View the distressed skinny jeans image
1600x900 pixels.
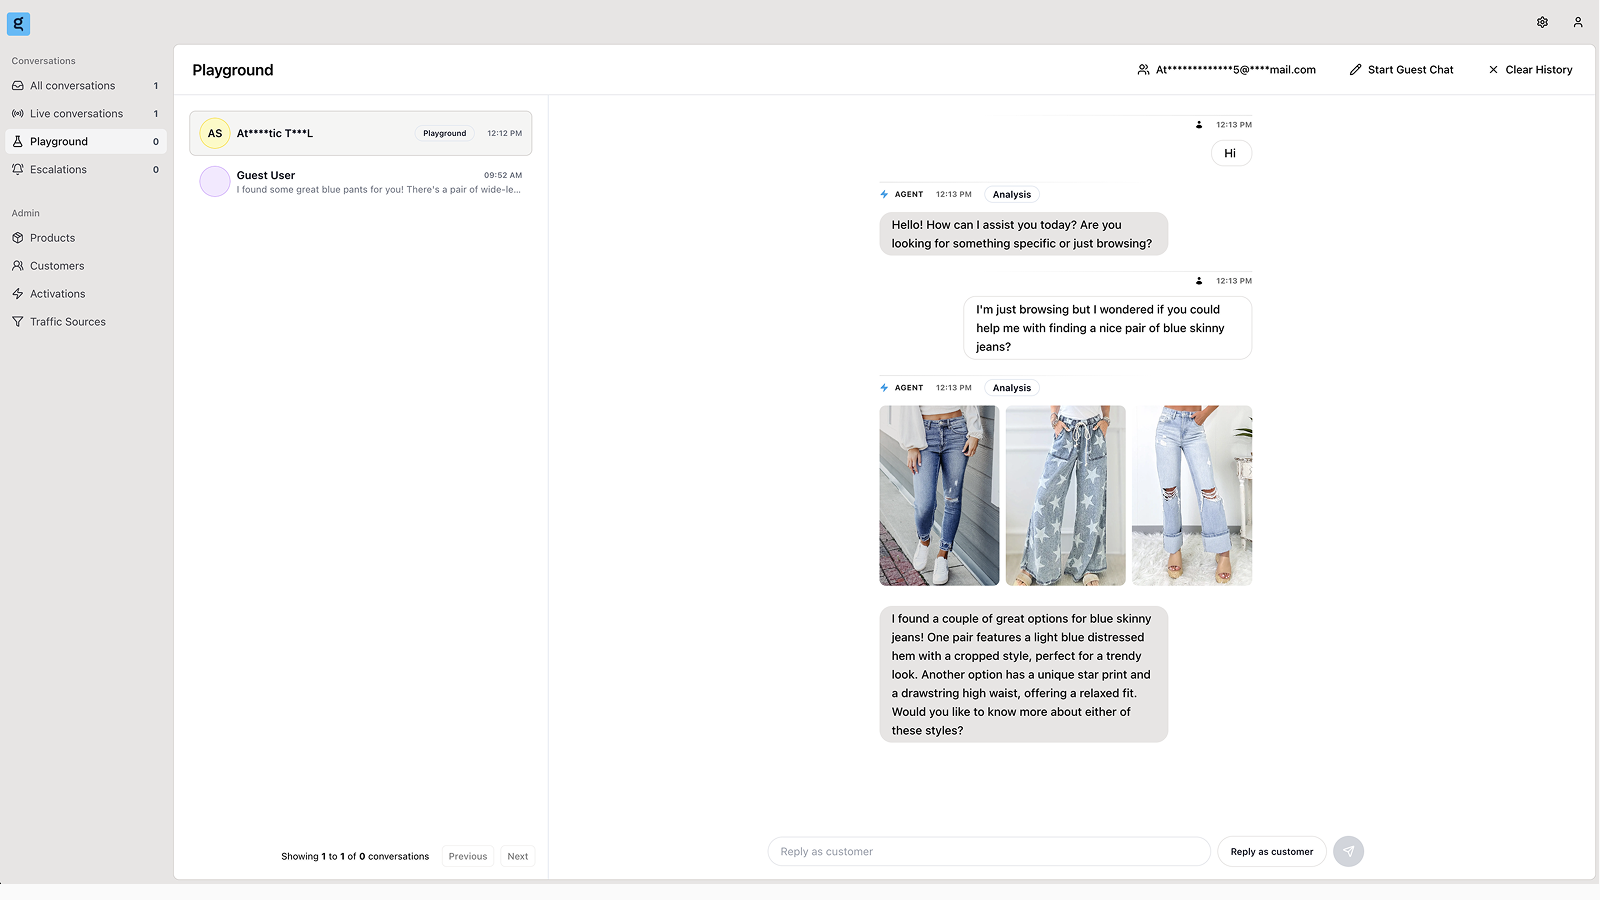(939, 495)
